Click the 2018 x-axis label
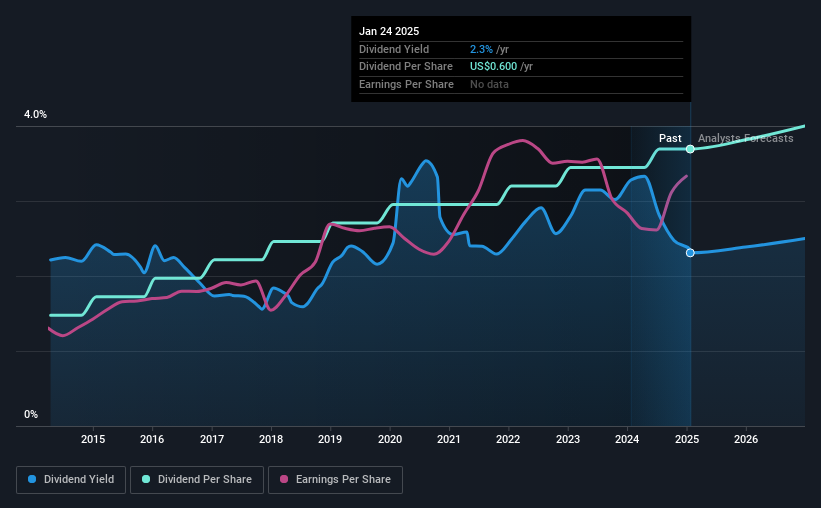The height and width of the screenshot is (508, 821). point(271,439)
